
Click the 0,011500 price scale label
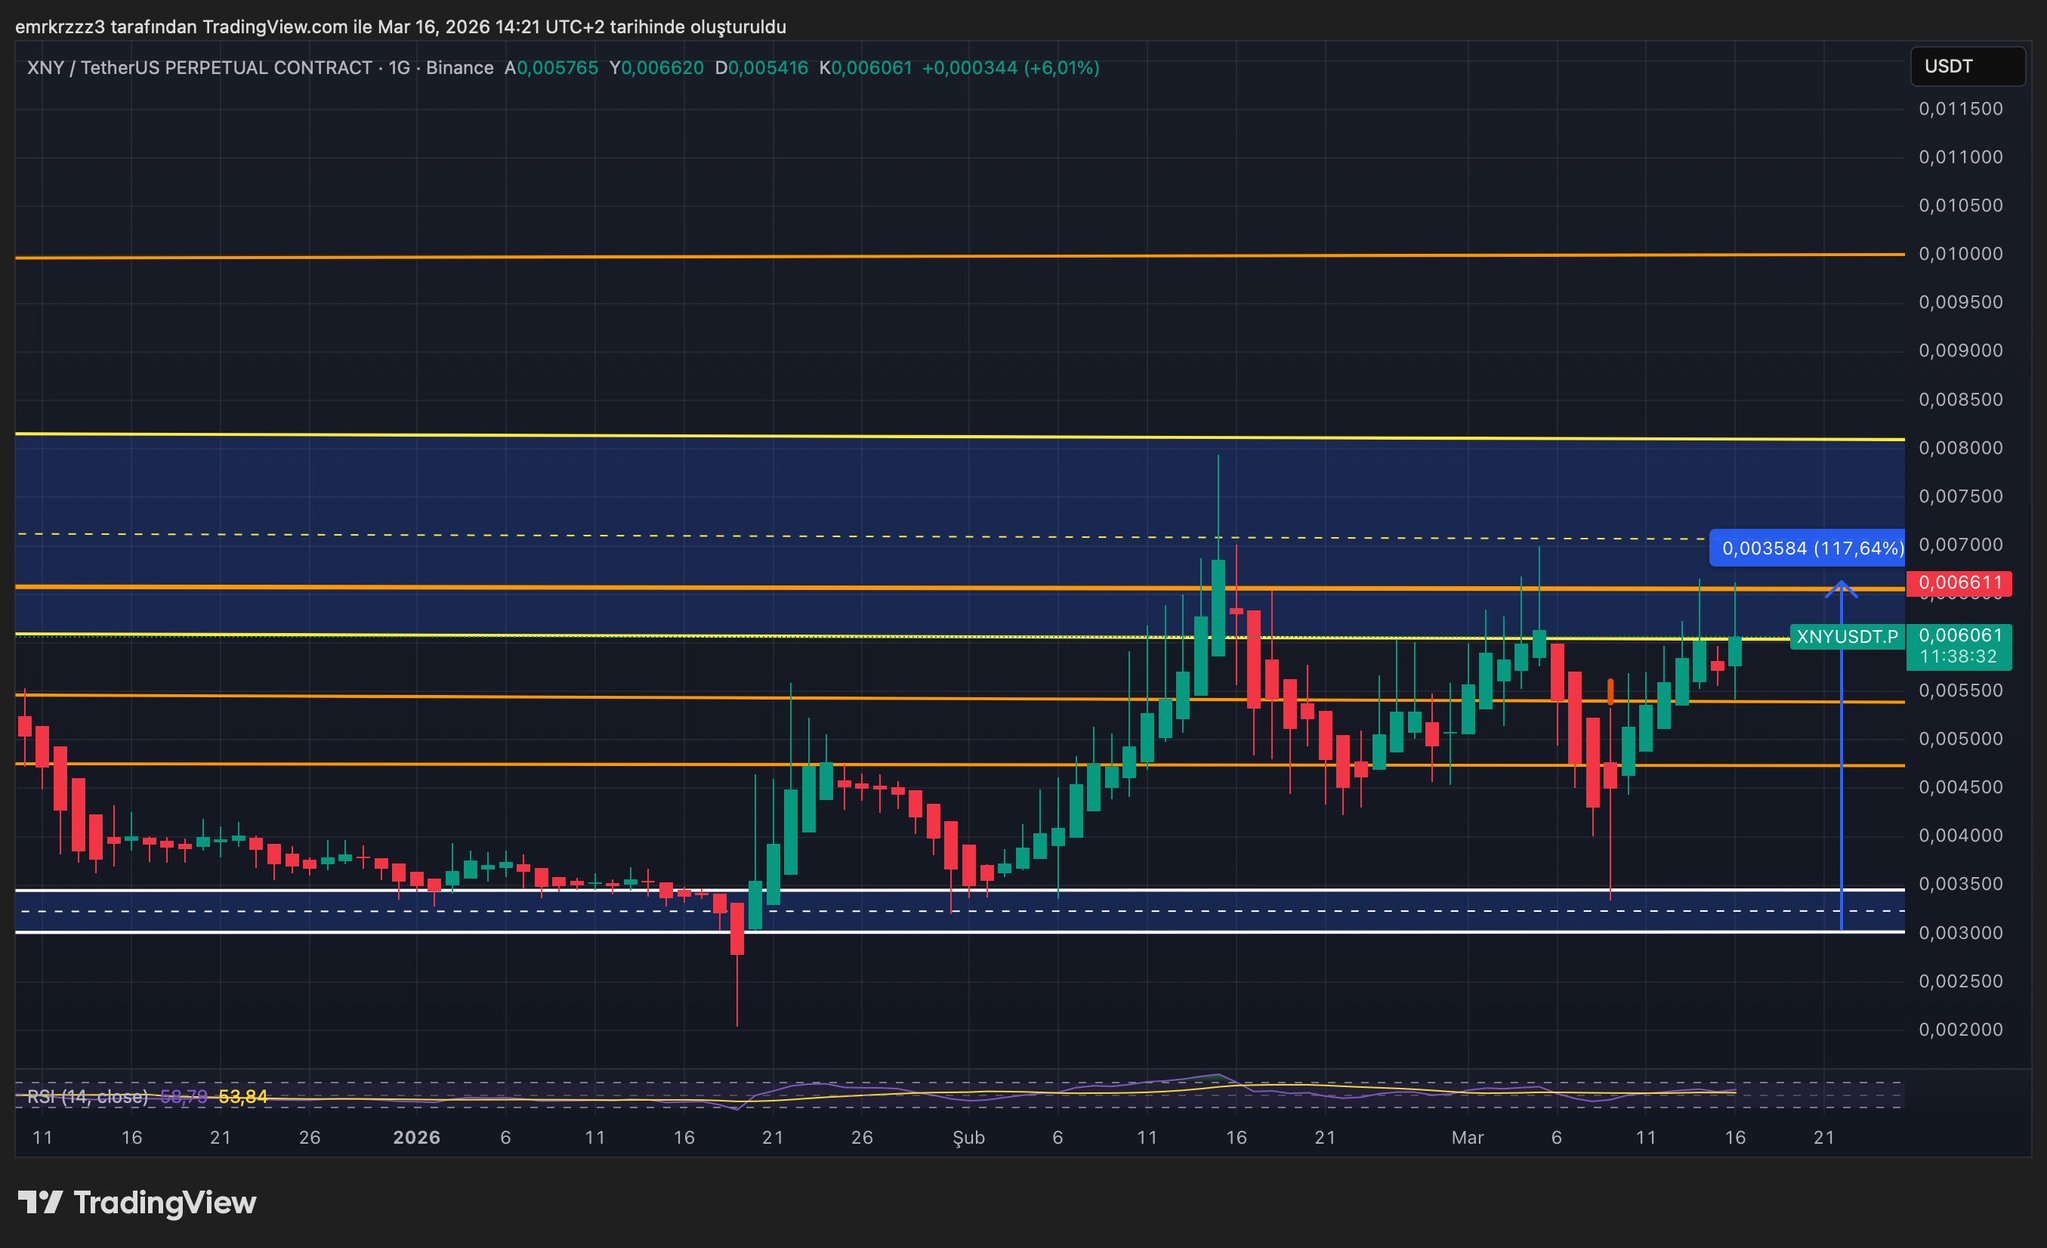pos(1960,109)
